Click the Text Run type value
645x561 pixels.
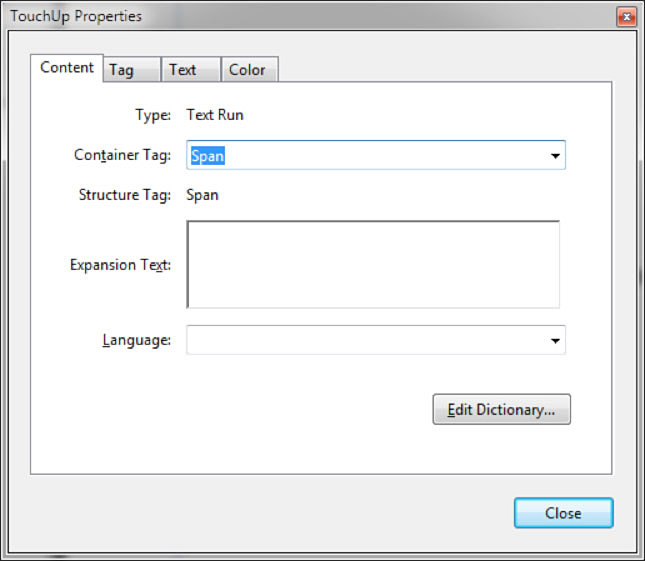pyautogui.click(x=215, y=115)
